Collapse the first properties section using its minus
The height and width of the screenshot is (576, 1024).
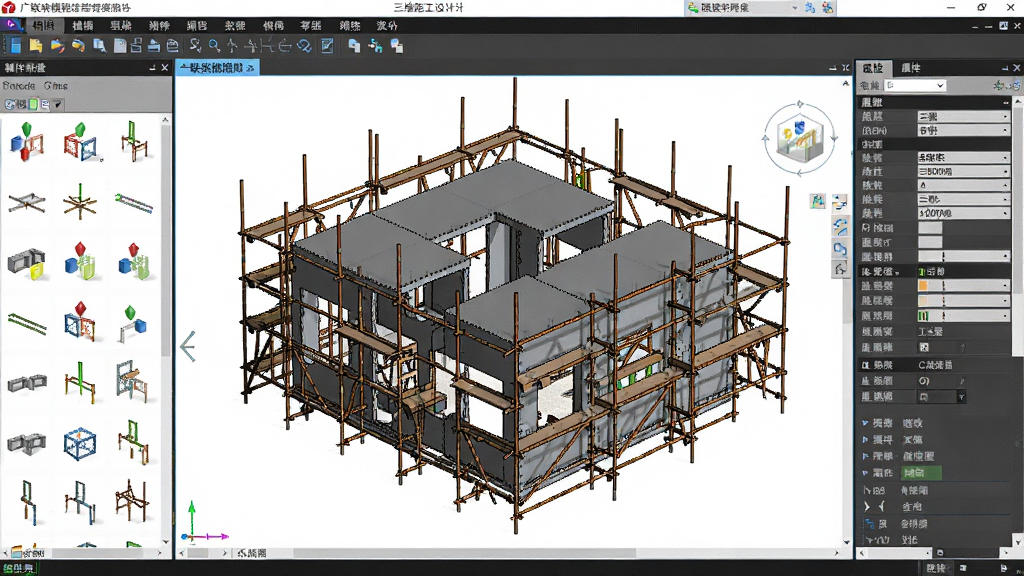pos(1006,103)
